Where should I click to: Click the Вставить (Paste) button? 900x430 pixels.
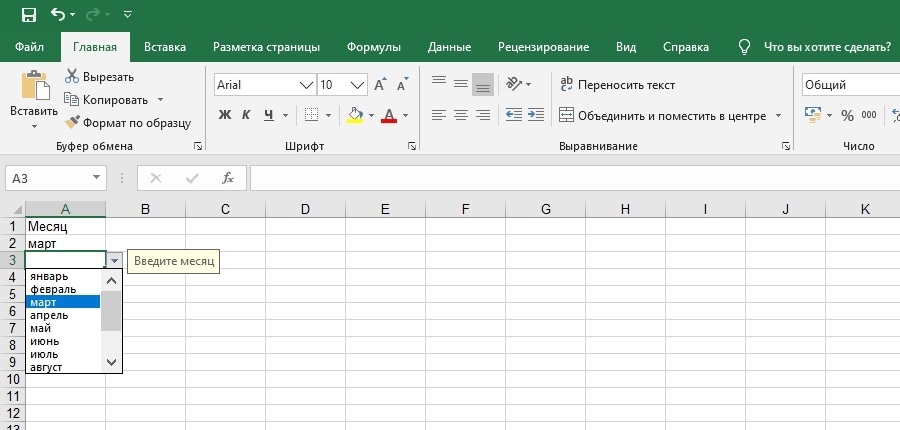point(34,100)
